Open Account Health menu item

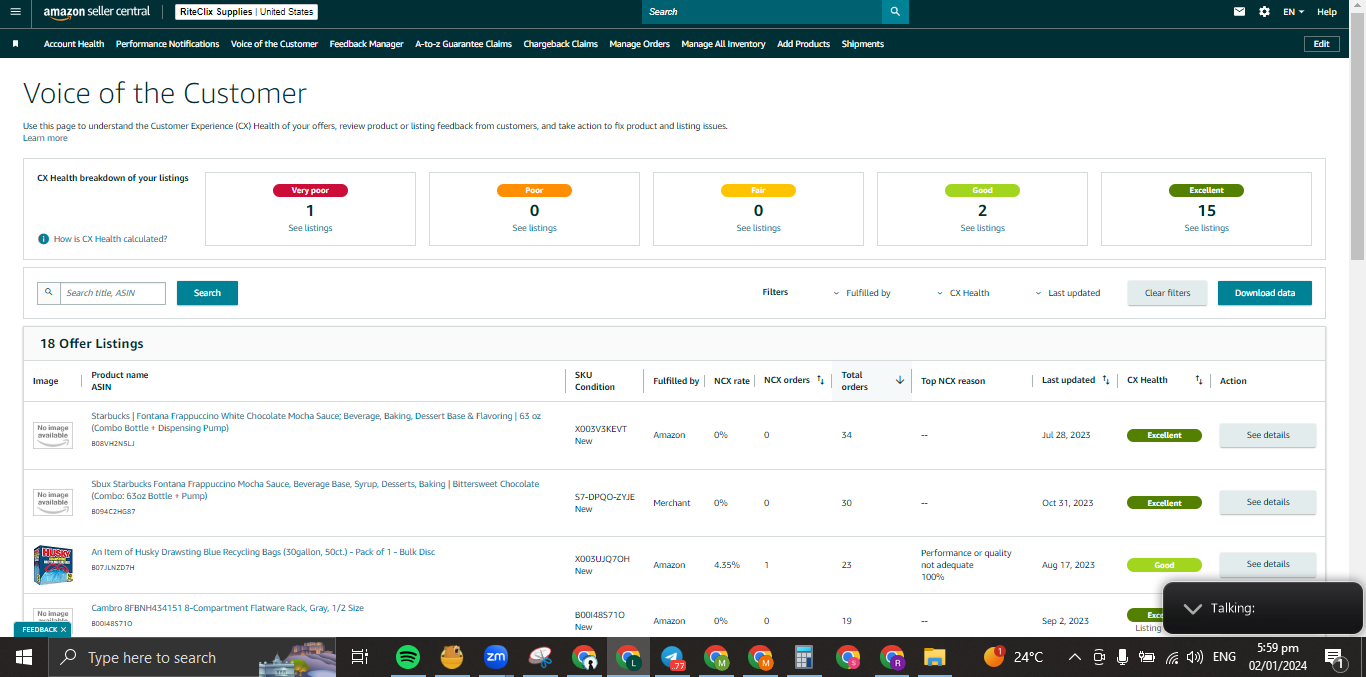74,44
